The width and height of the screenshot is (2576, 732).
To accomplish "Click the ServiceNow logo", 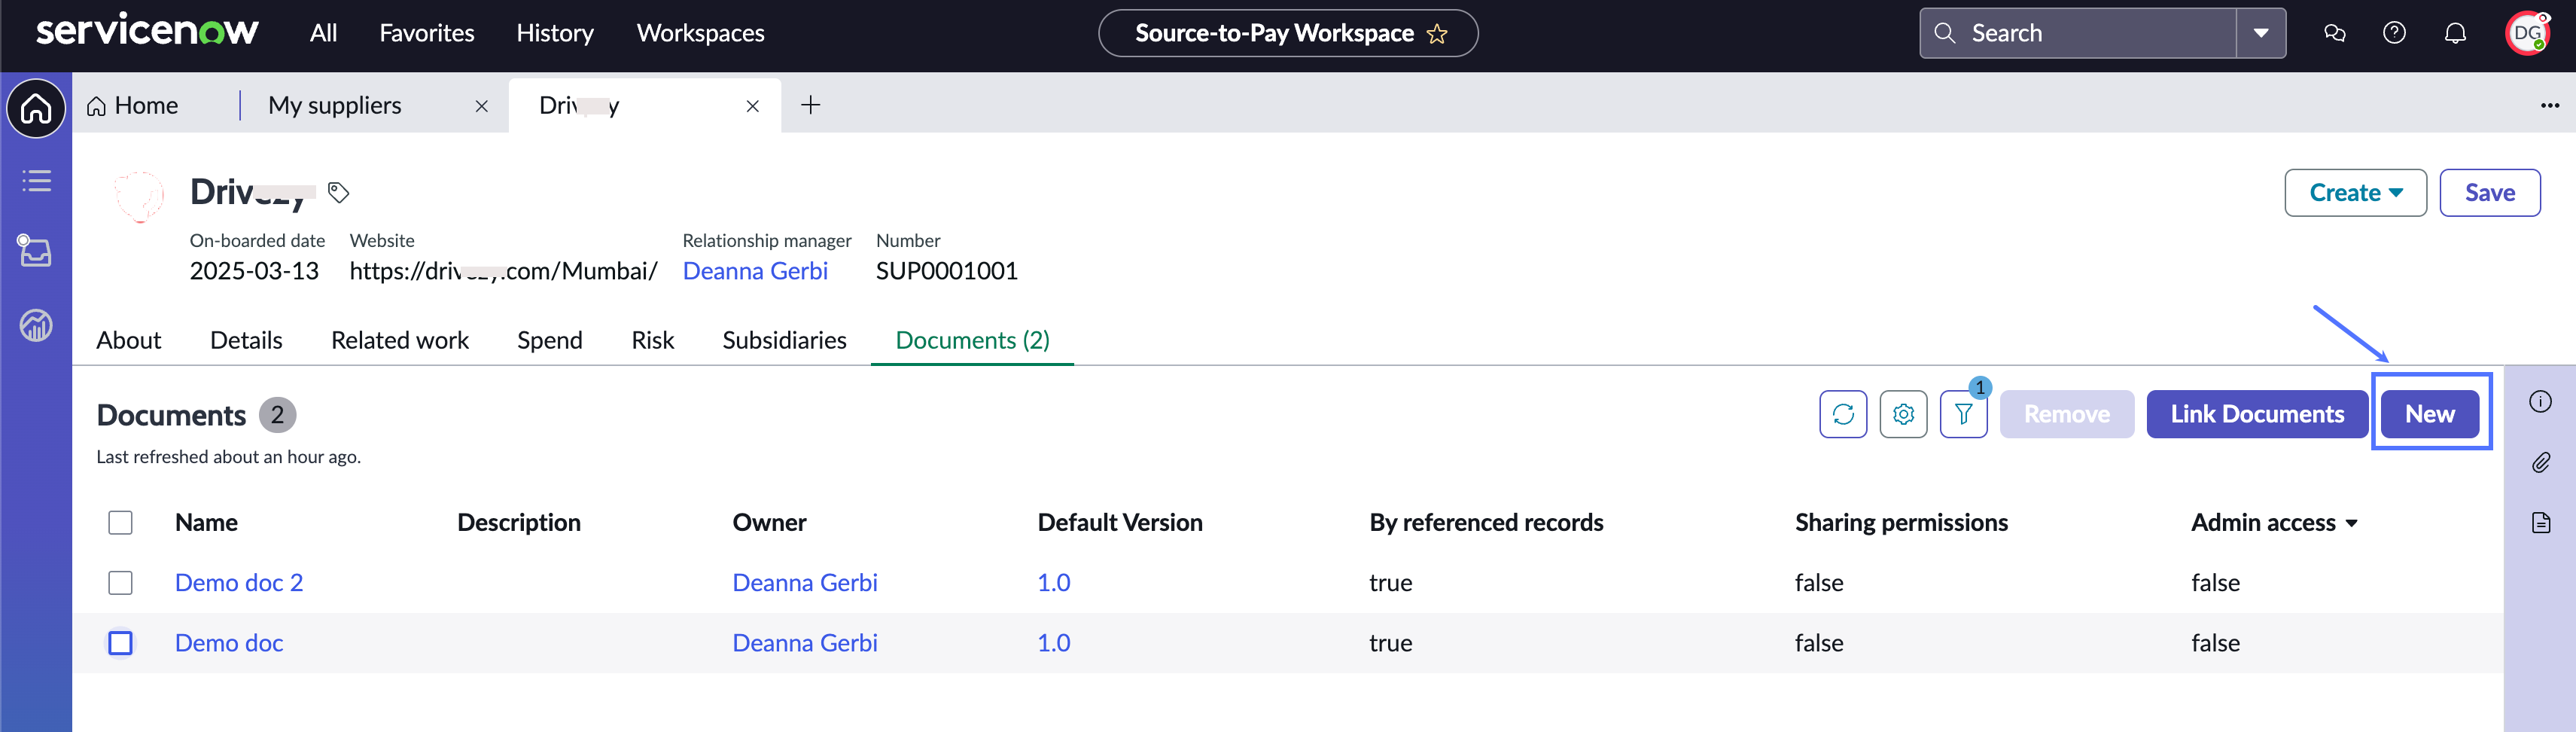I will coord(147,31).
